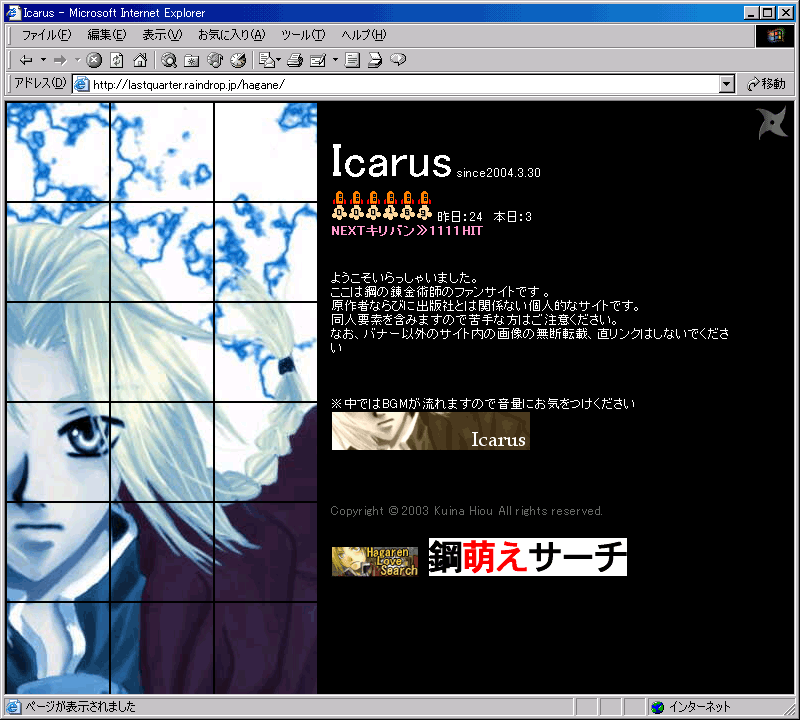Click the blonde character illustration
The height and width of the screenshot is (720, 800).
[x=162, y=399]
